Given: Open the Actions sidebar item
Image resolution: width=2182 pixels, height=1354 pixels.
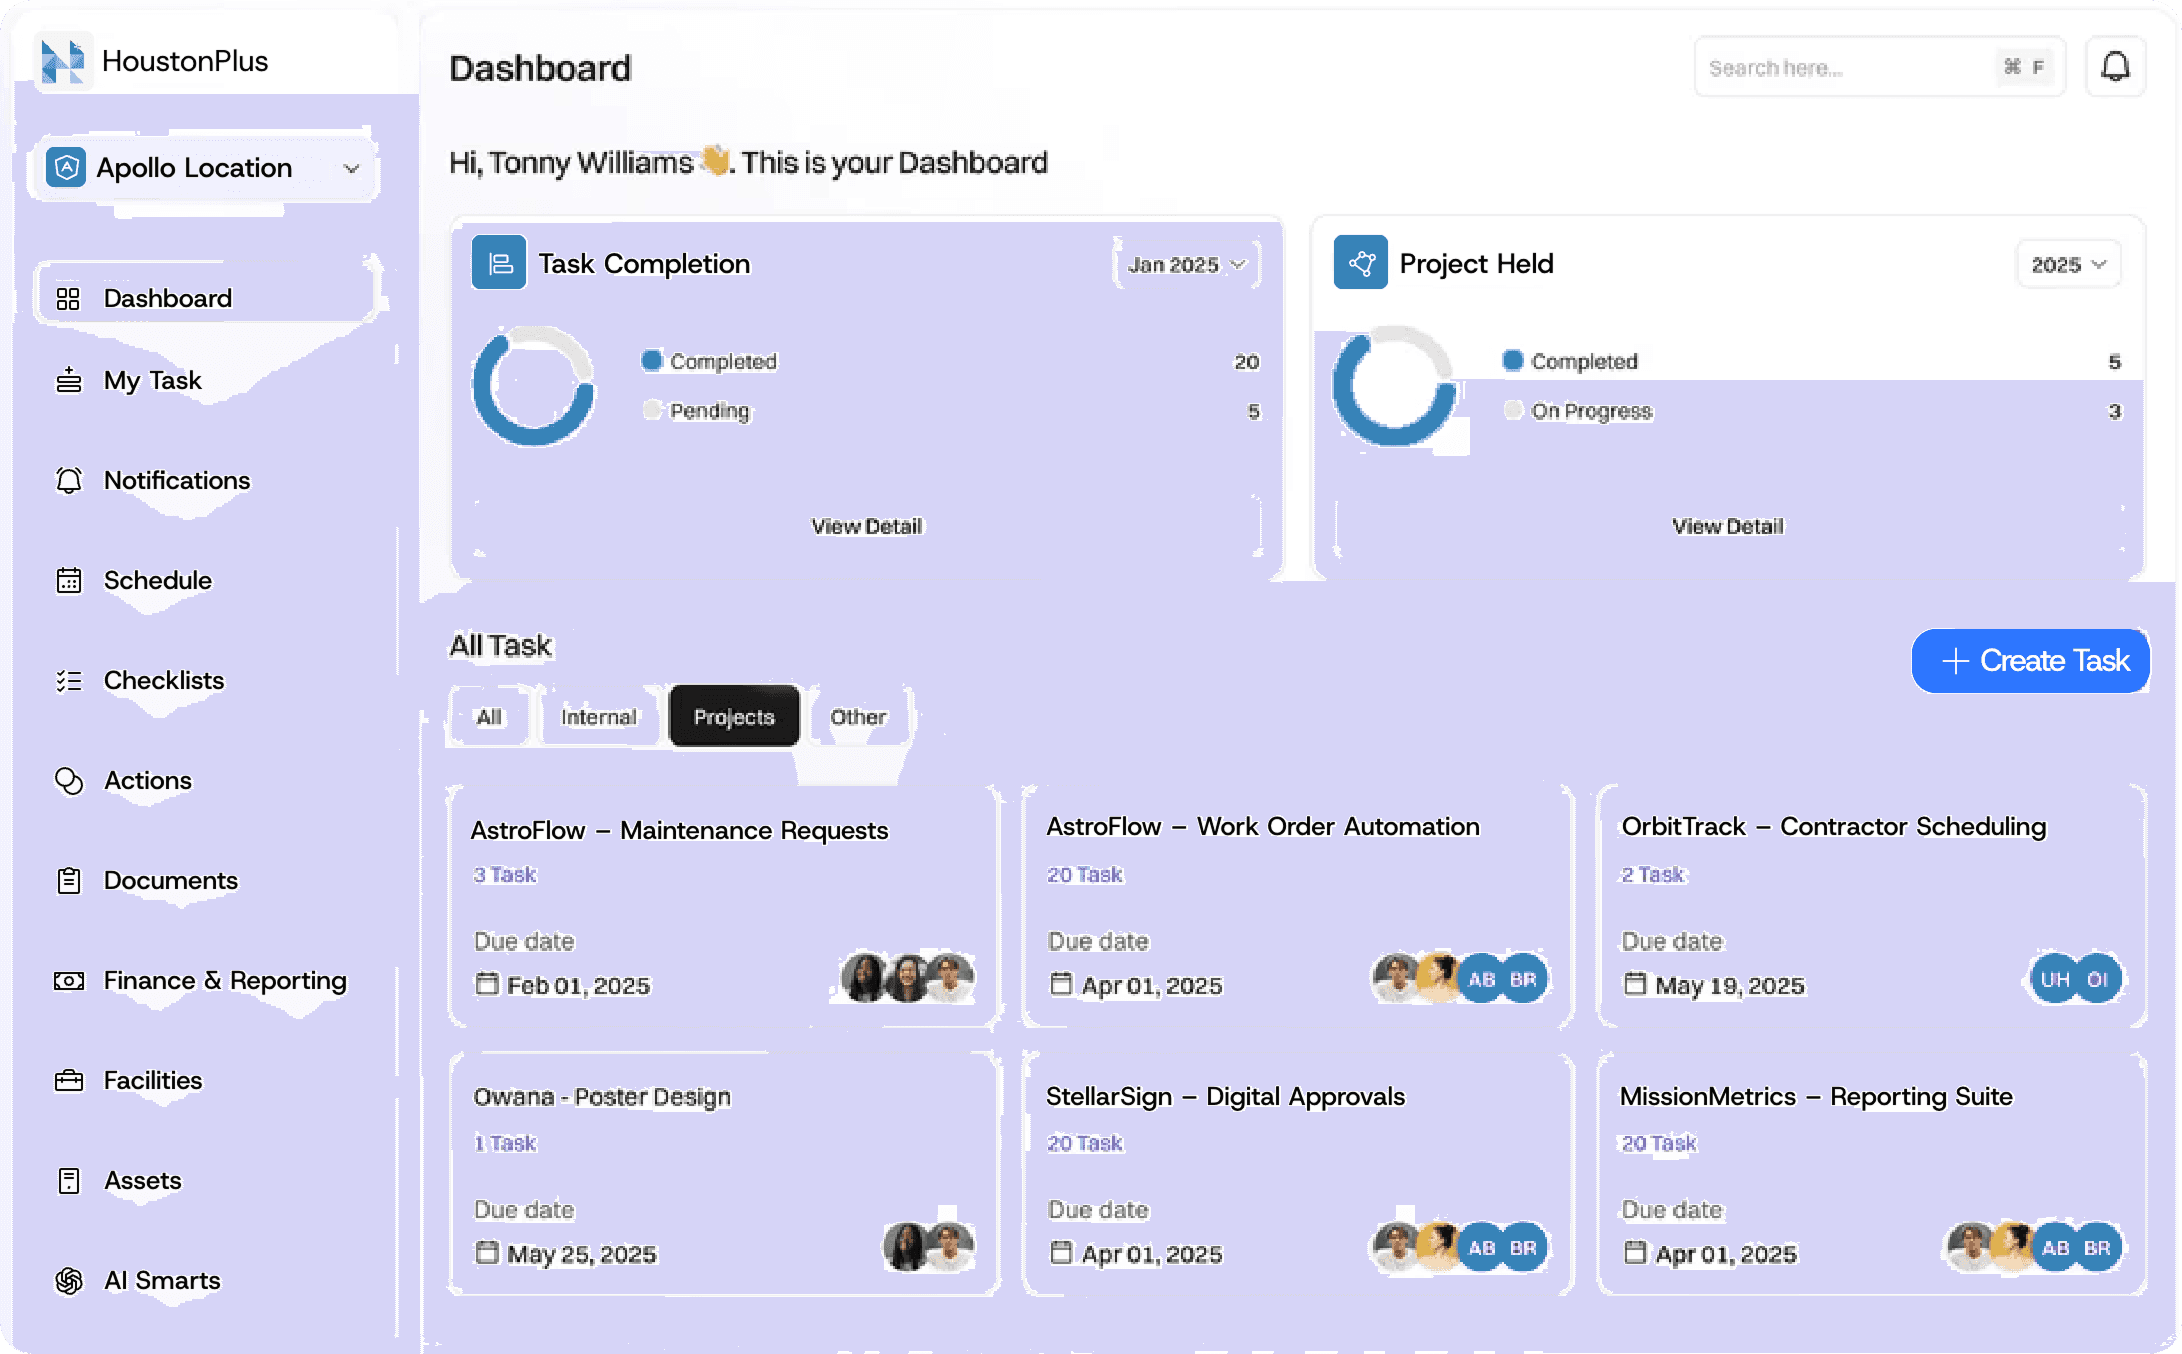Looking at the screenshot, I should [148, 780].
